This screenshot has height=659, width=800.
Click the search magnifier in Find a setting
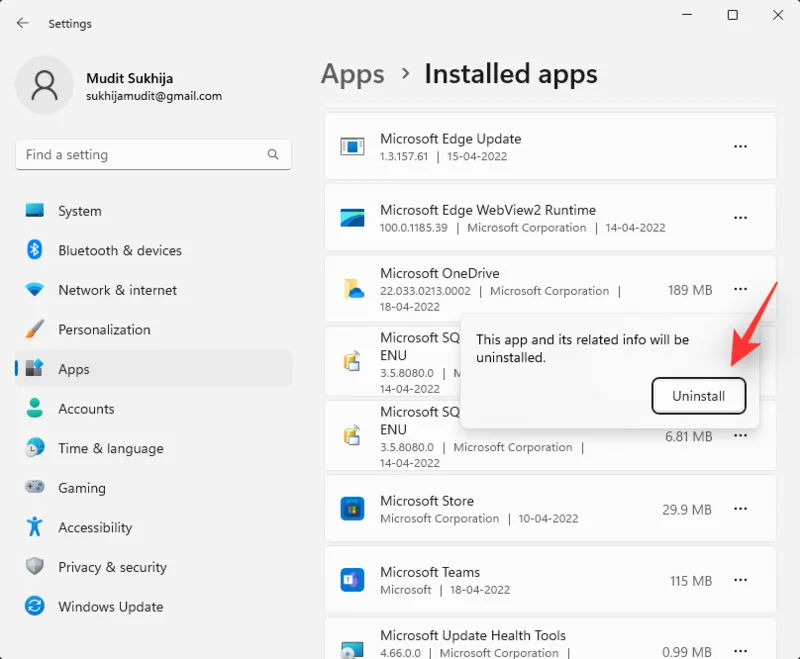pyautogui.click(x=273, y=155)
